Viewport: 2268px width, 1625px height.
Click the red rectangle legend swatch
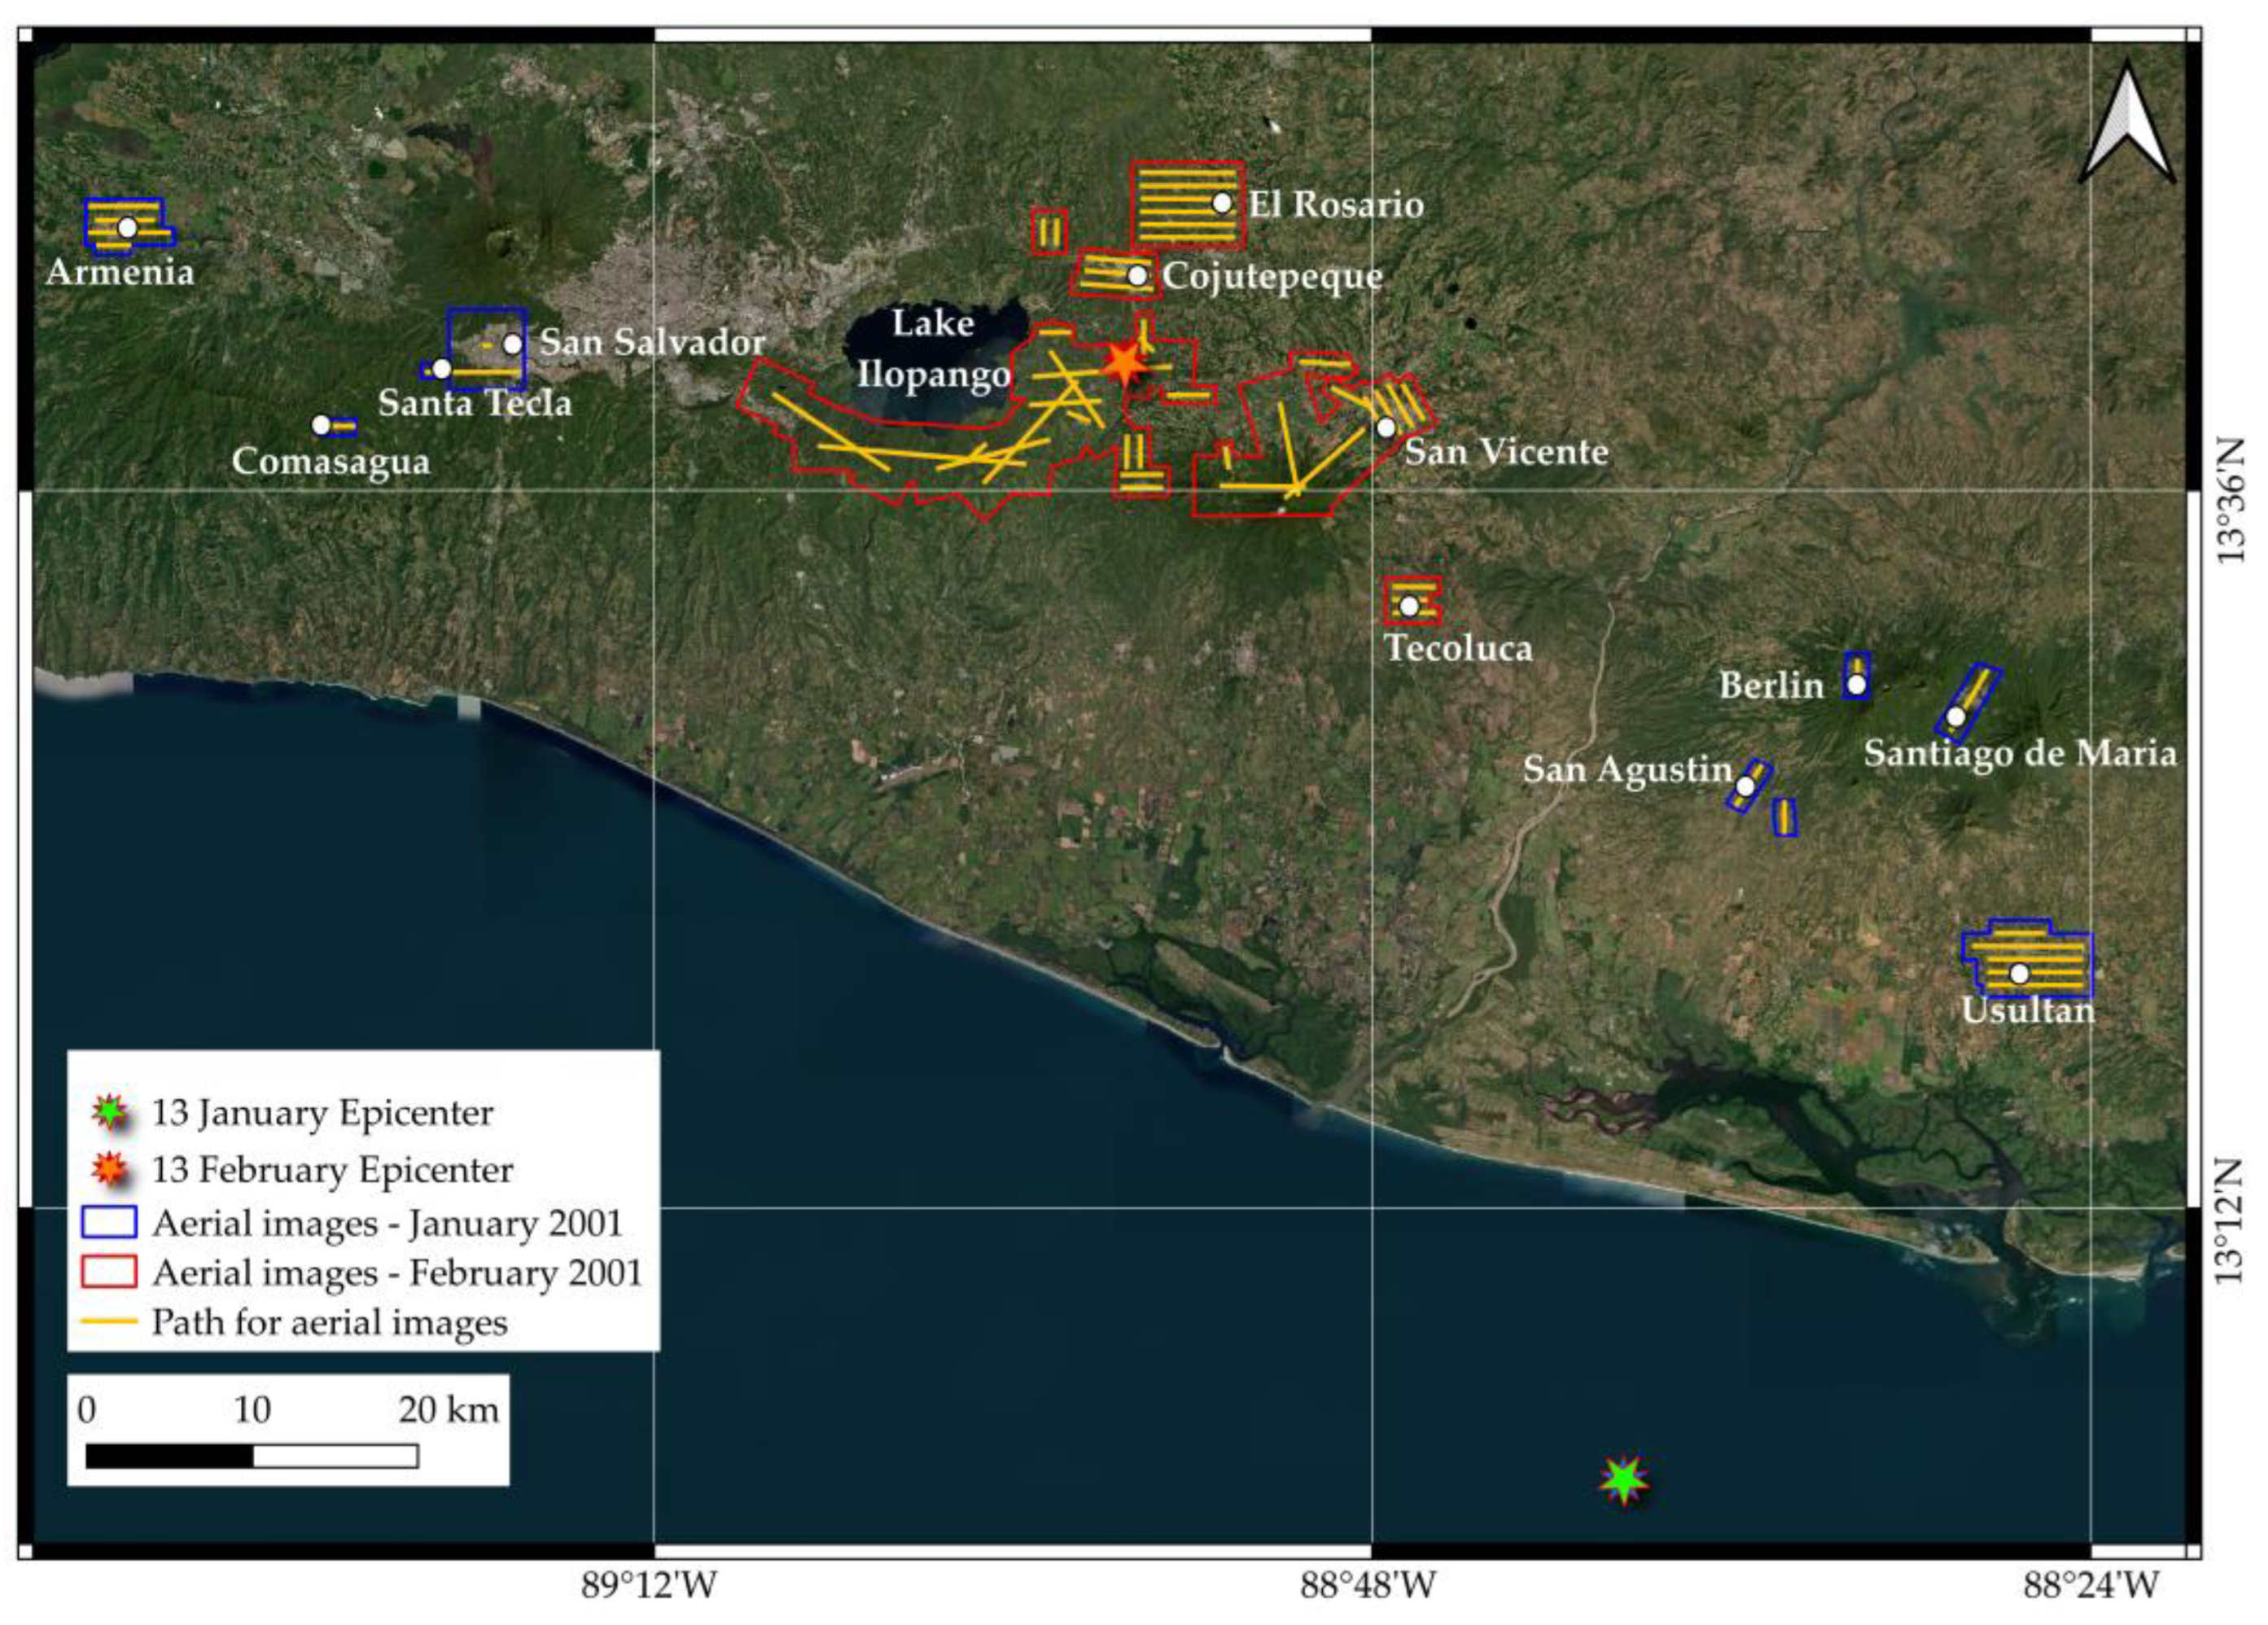[x=108, y=1272]
